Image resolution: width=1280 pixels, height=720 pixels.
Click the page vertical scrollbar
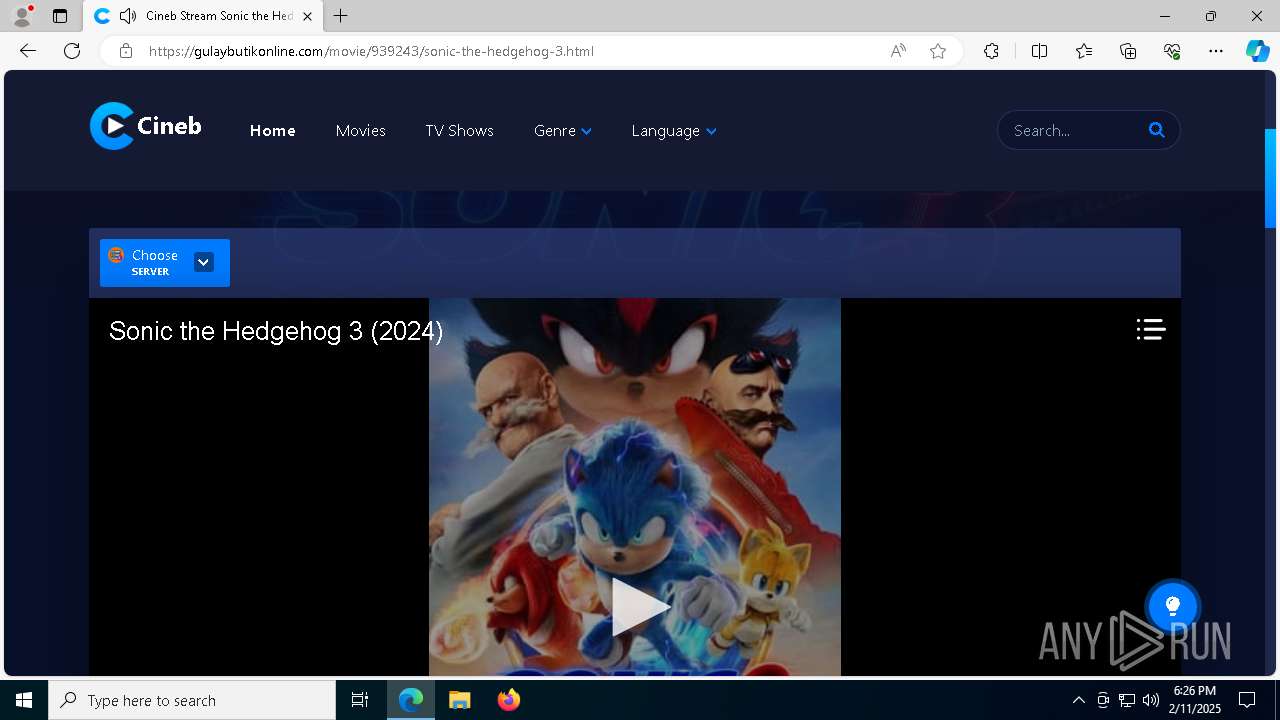pyautogui.click(x=1271, y=178)
